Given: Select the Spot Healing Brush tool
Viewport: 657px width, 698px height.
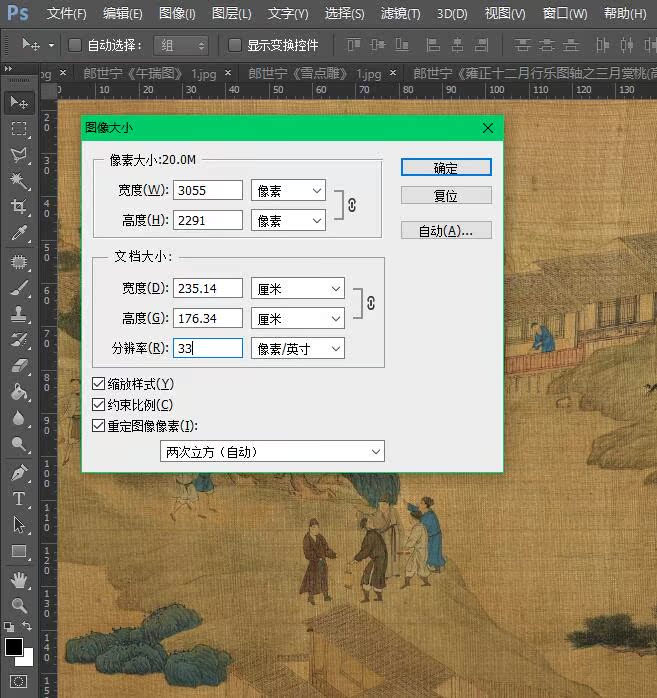Looking at the screenshot, I should [19, 262].
